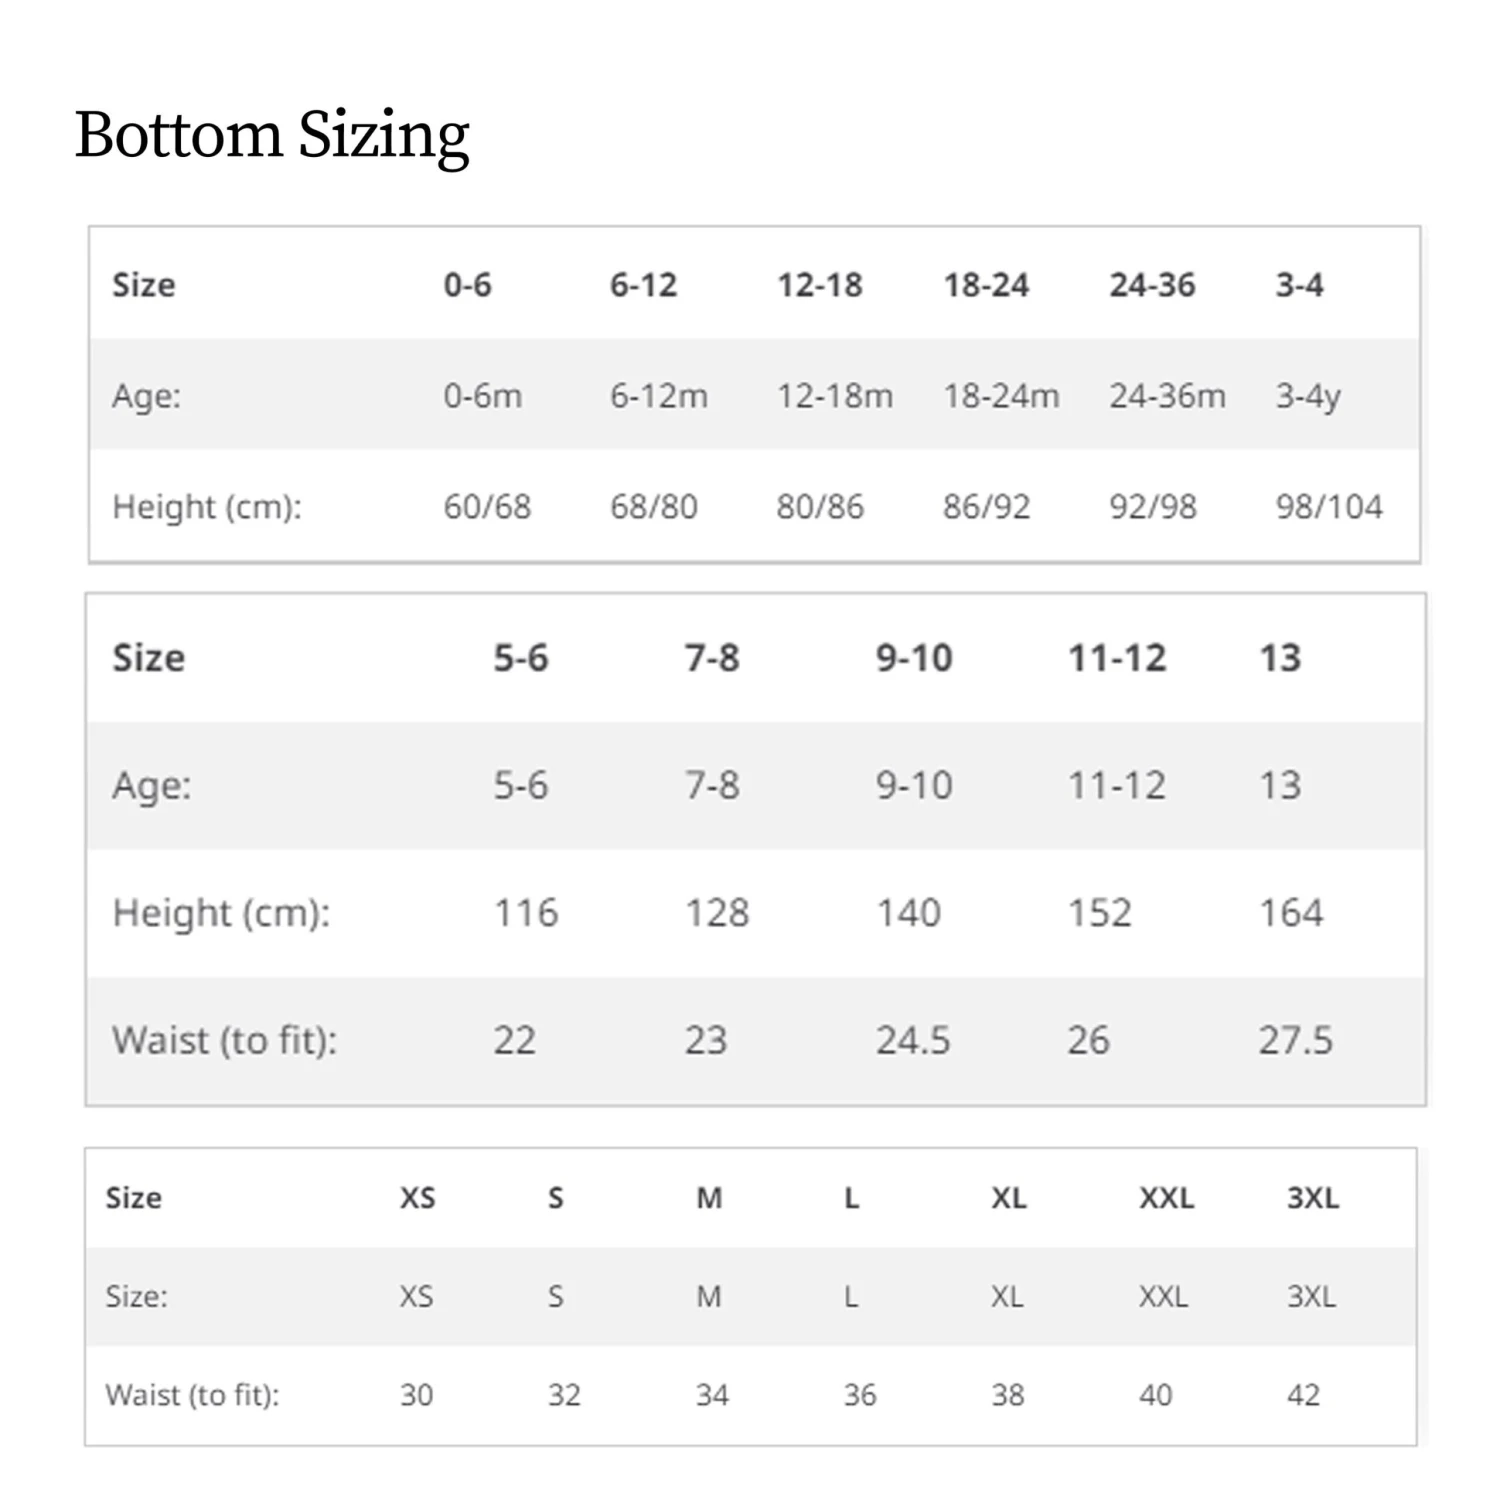Click the 60/68 height cell
1500x1500 pixels.
487,507
